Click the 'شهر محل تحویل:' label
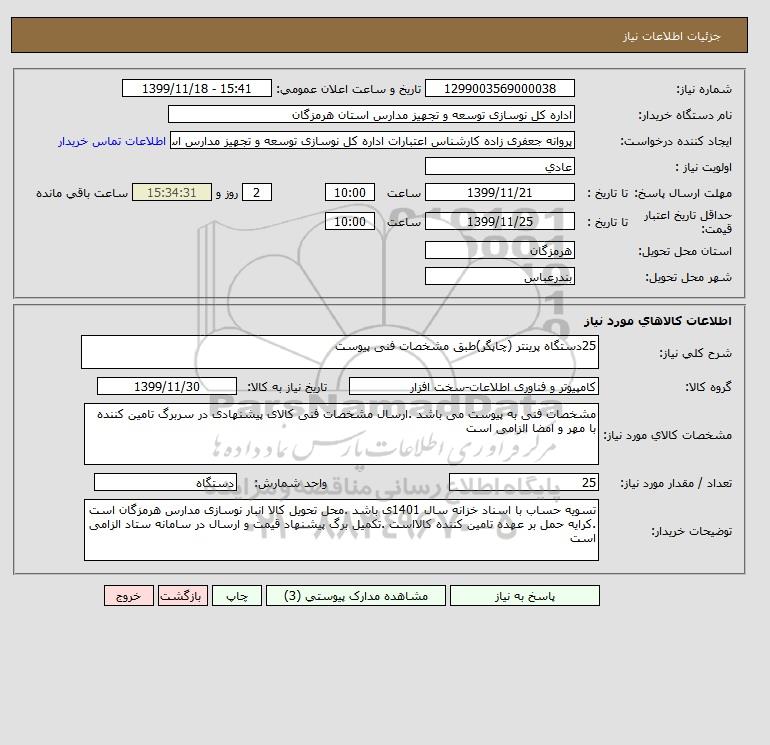 (x=688, y=277)
